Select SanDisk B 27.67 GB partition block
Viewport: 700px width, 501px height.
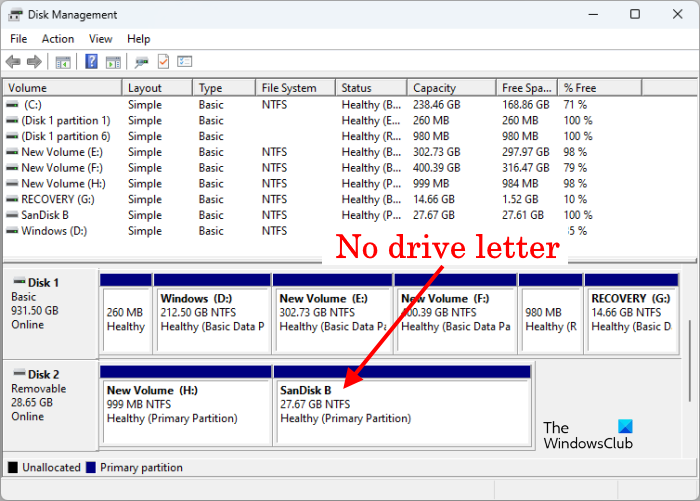(x=402, y=405)
